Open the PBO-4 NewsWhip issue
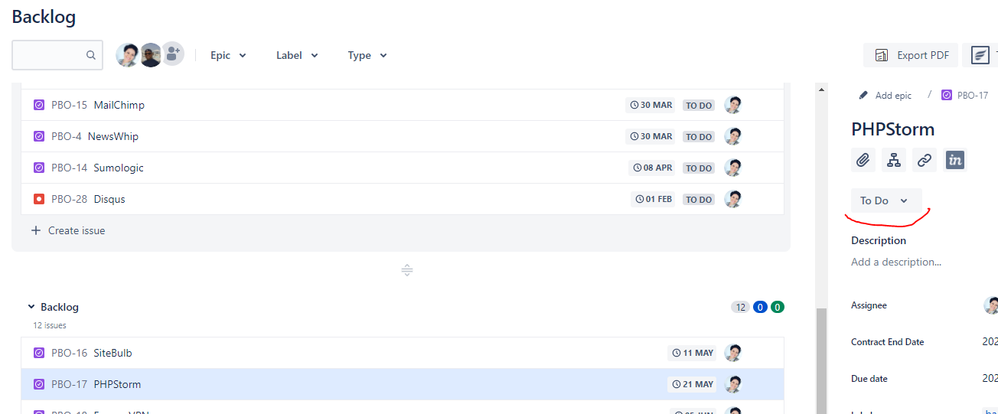This screenshot has width=998, height=414. point(402,136)
